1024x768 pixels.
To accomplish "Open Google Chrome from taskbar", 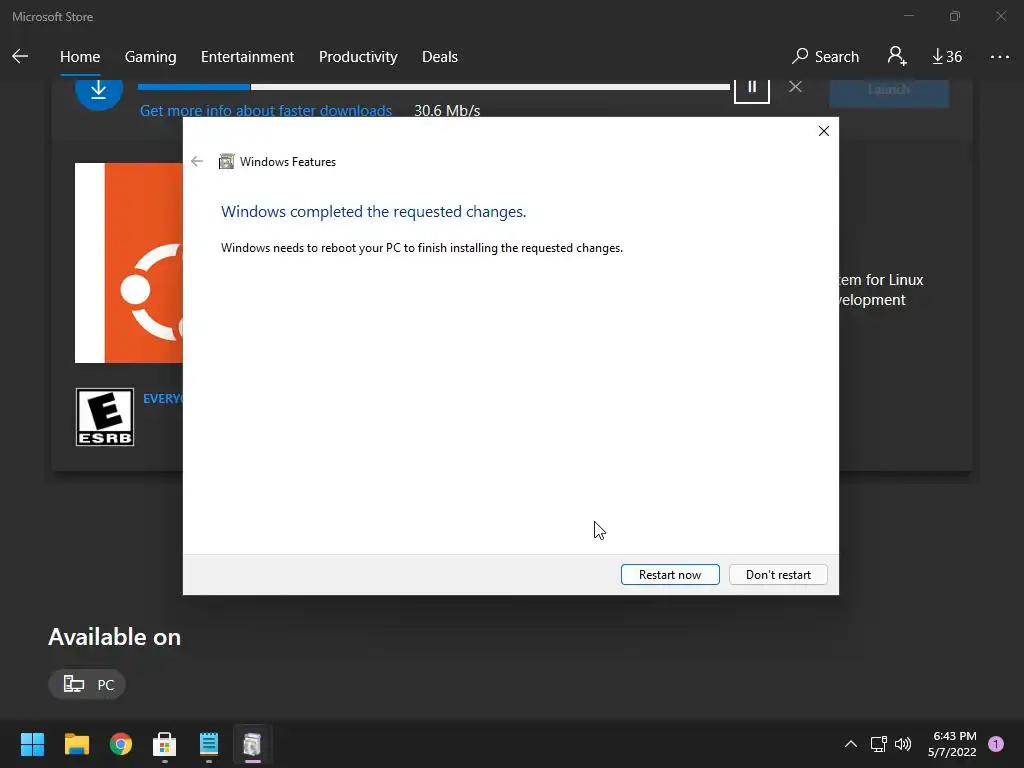I will tap(121, 744).
